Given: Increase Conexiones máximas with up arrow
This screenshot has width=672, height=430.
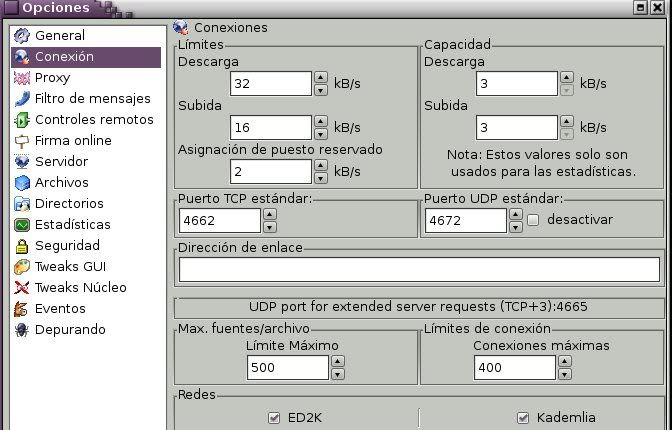Looking at the screenshot, I should point(565,361).
